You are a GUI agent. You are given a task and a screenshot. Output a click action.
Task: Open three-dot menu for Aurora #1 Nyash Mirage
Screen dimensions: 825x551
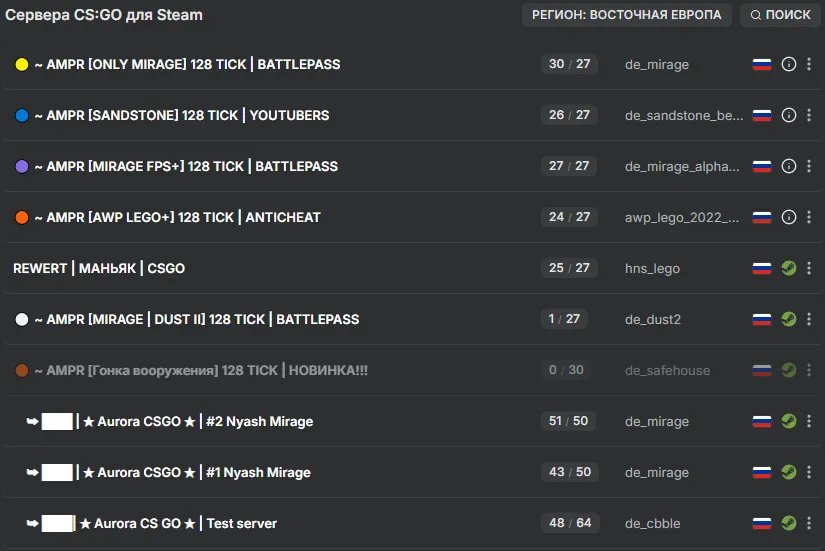809,472
